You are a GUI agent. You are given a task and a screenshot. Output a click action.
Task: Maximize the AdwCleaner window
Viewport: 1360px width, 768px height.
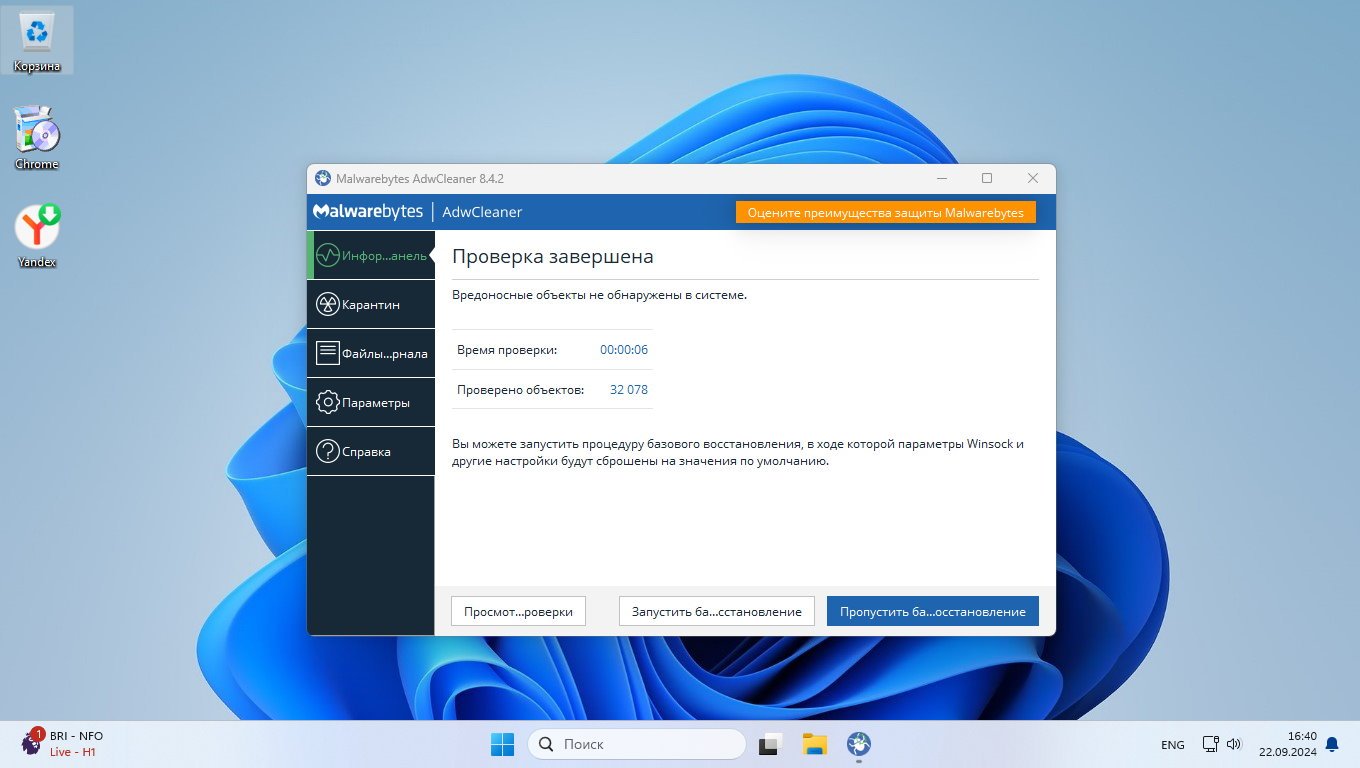click(987, 178)
